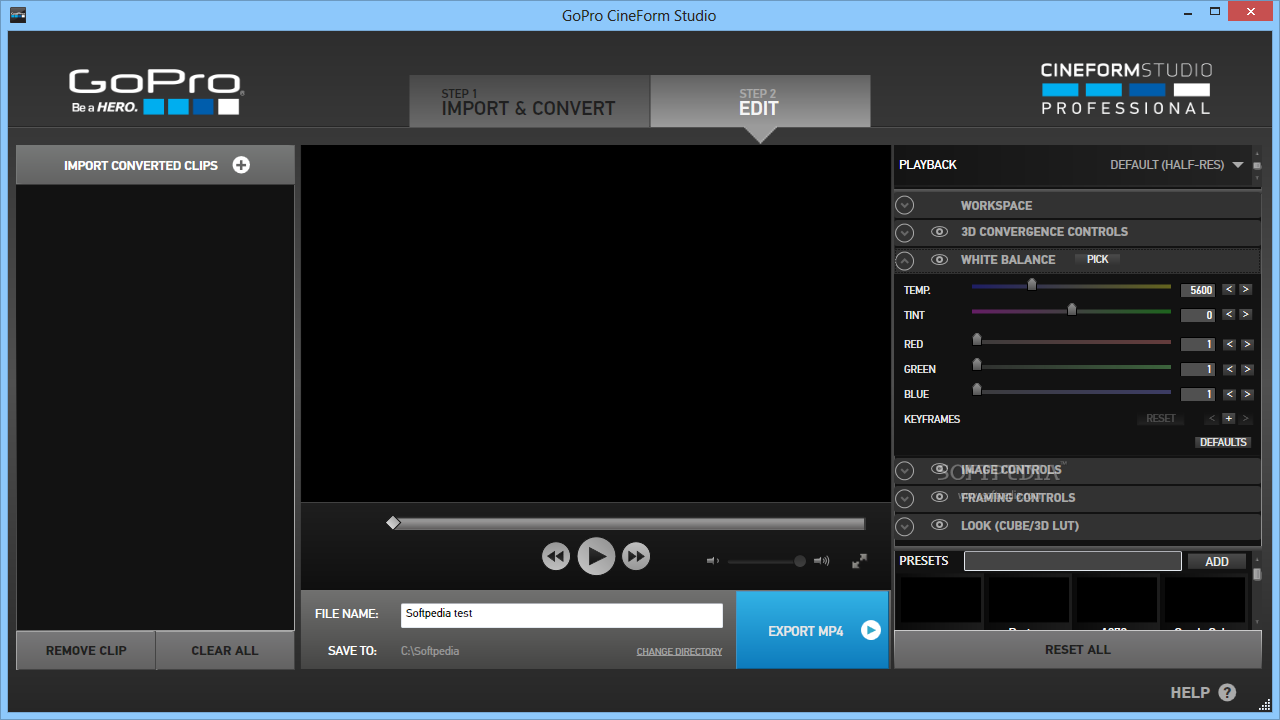The height and width of the screenshot is (720, 1280).
Task: Decrease Temp value with left arrow
Action: click(1229, 290)
